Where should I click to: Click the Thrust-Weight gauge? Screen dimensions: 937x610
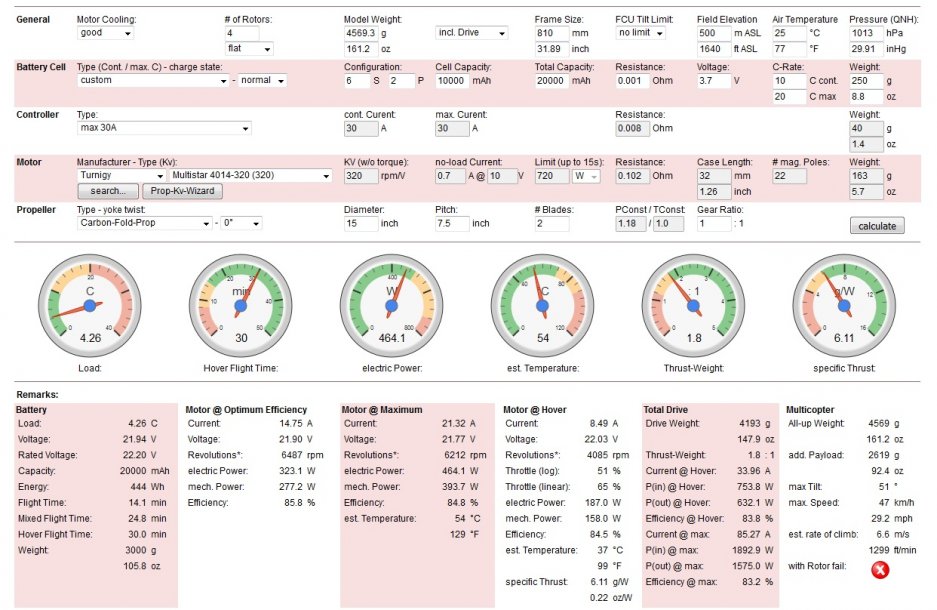point(693,304)
